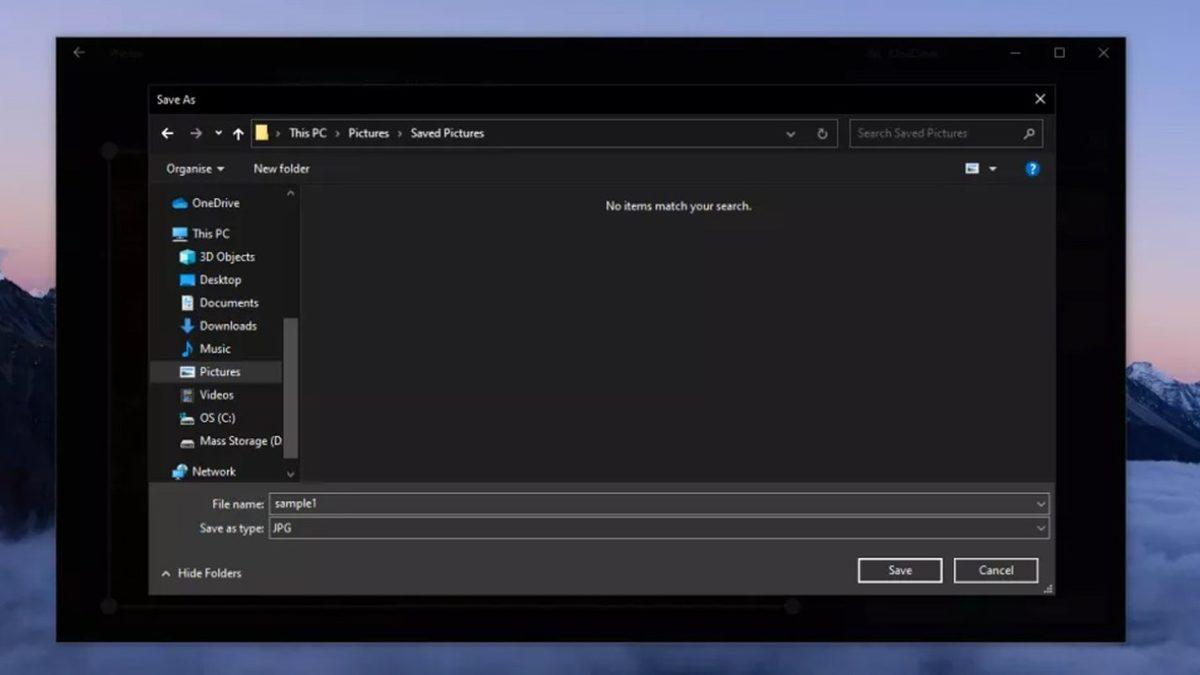Click the Up one level arrow
1200x675 pixels.
[x=238, y=133]
